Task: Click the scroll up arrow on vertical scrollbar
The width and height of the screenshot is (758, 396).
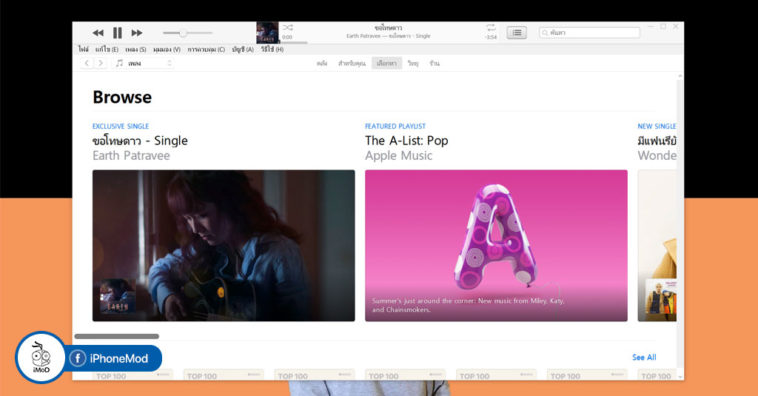Action: click(x=680, y=76)
